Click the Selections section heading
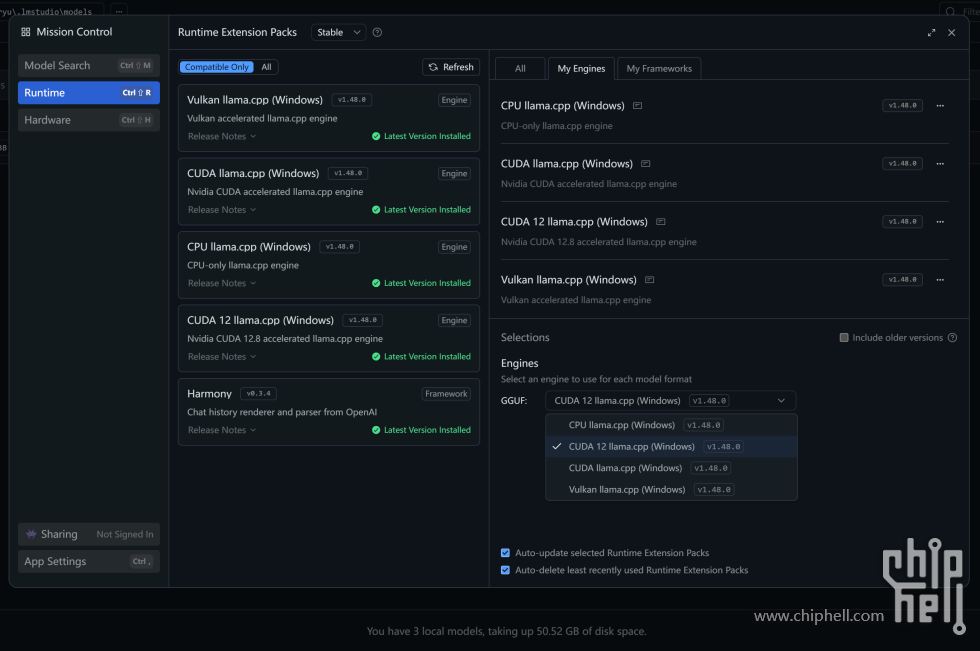The width and height of the screenshot is (980, 651). (x=525, y=337)
